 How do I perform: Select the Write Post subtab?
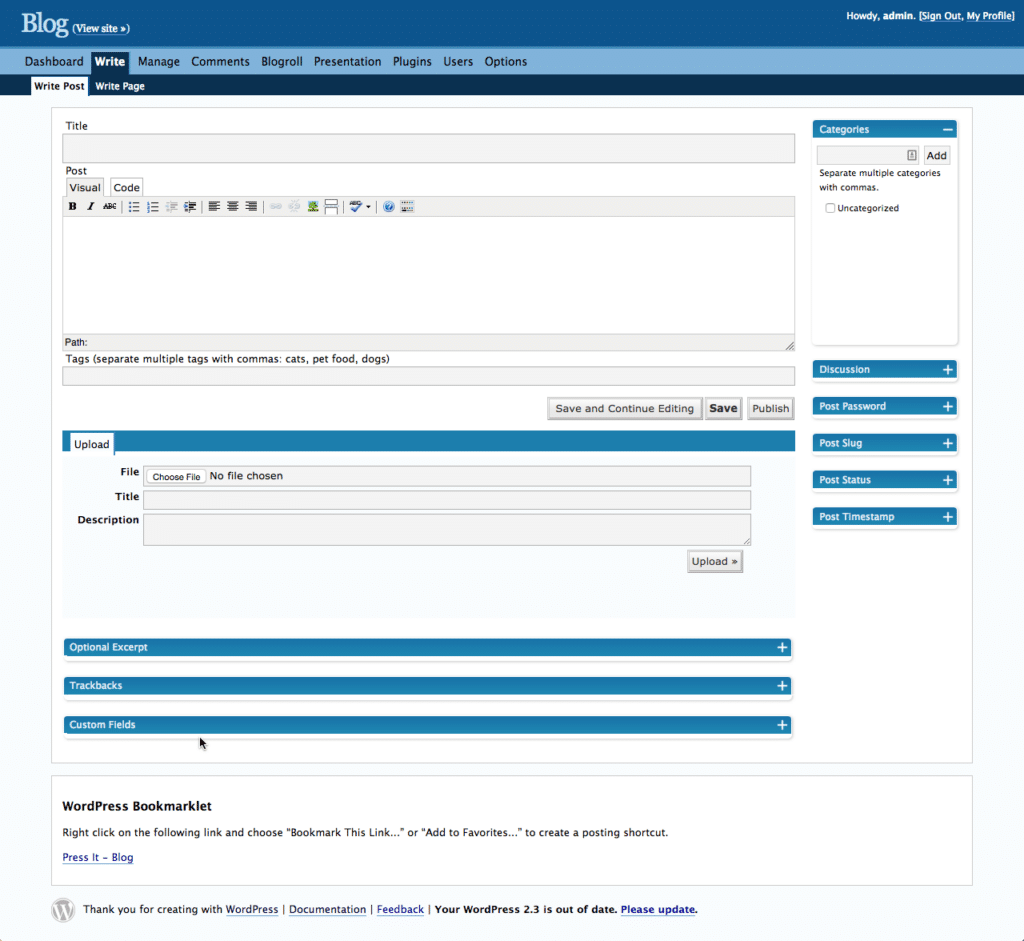coord(59,86)
